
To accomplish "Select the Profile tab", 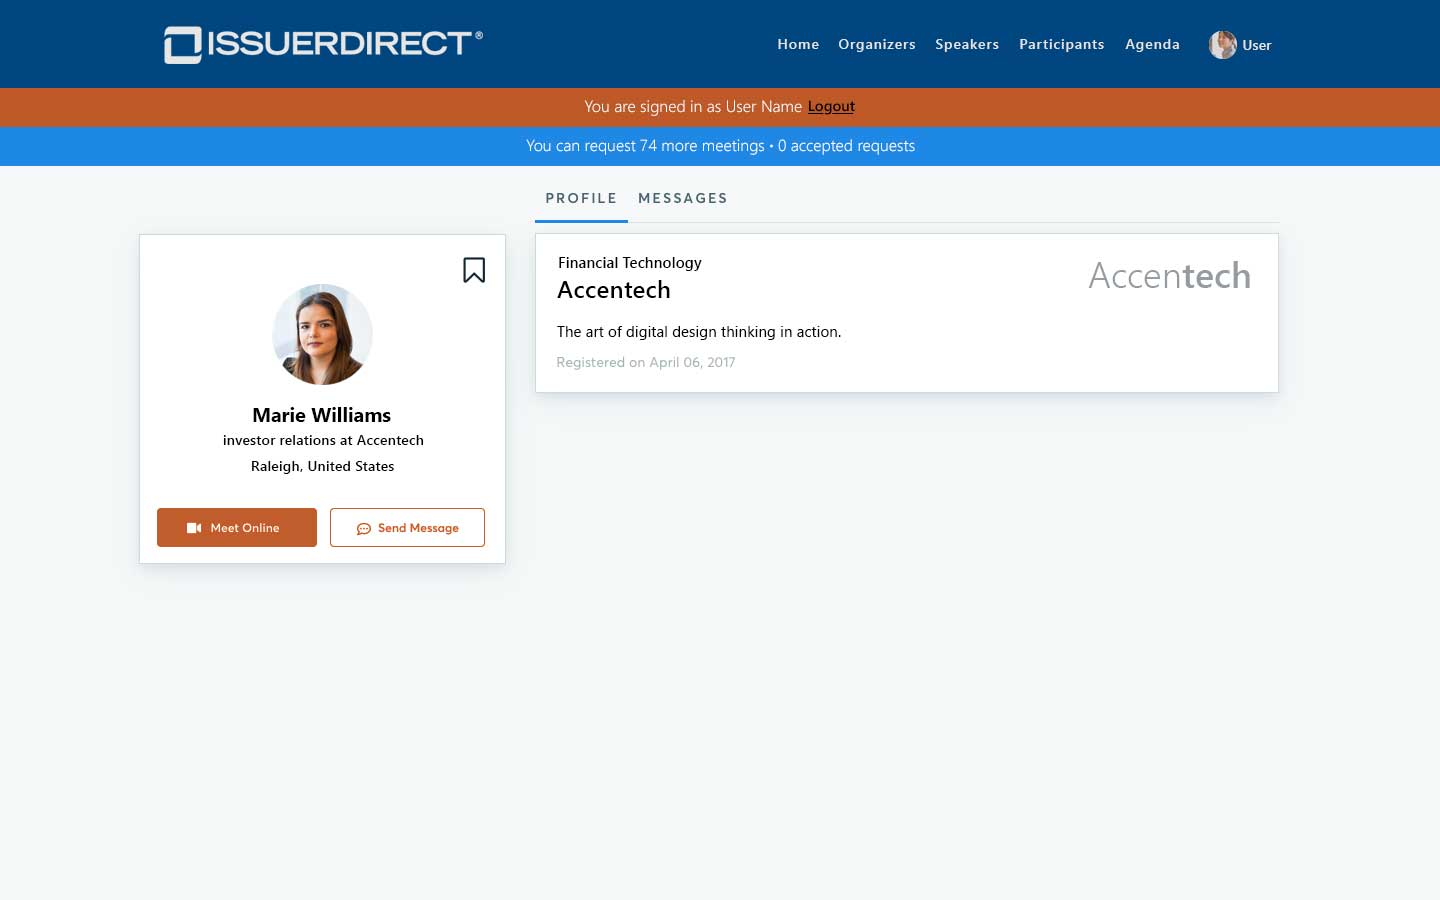I will point(581,198).
